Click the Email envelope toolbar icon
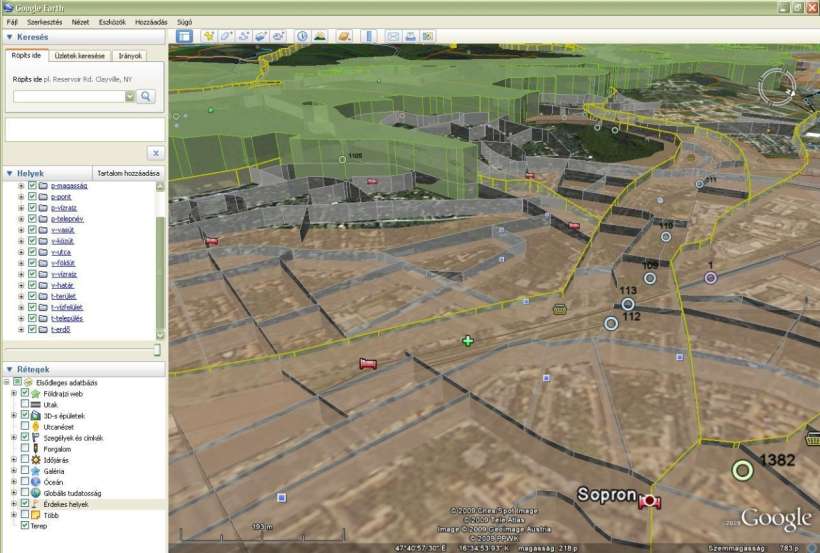820x553 pixels. 393,36
